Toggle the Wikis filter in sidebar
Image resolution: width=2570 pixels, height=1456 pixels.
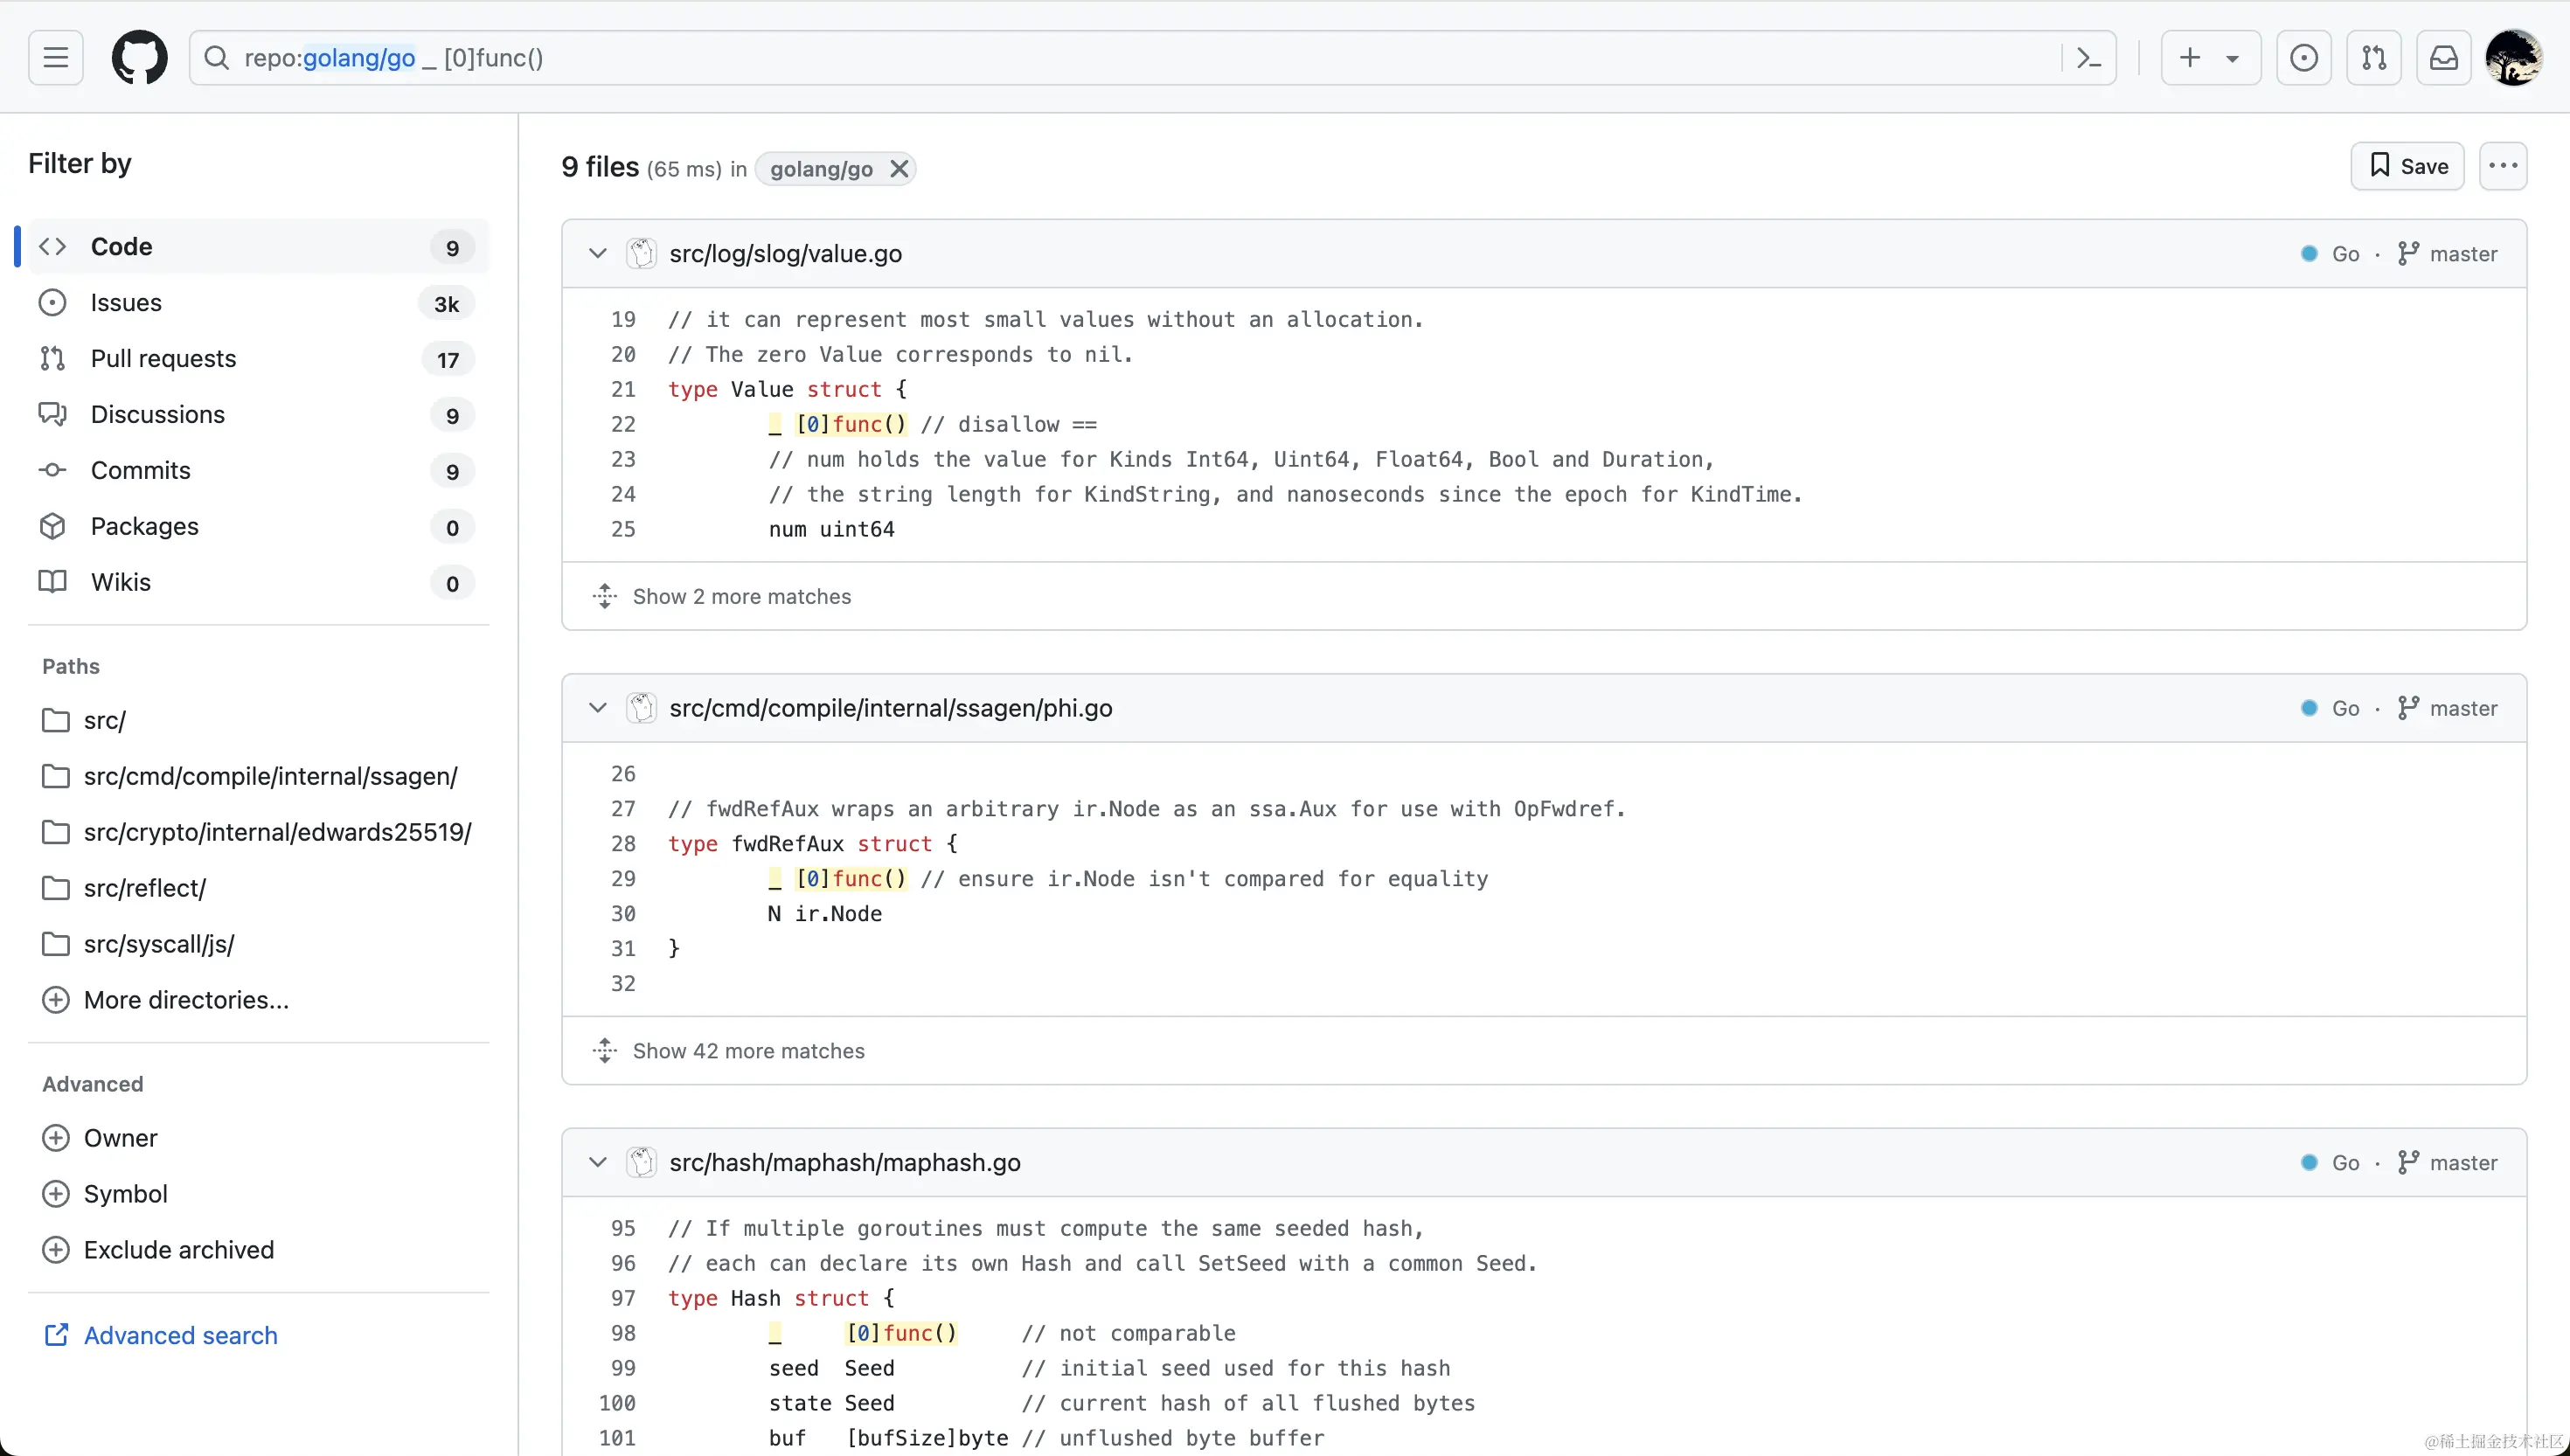(120, 582)
